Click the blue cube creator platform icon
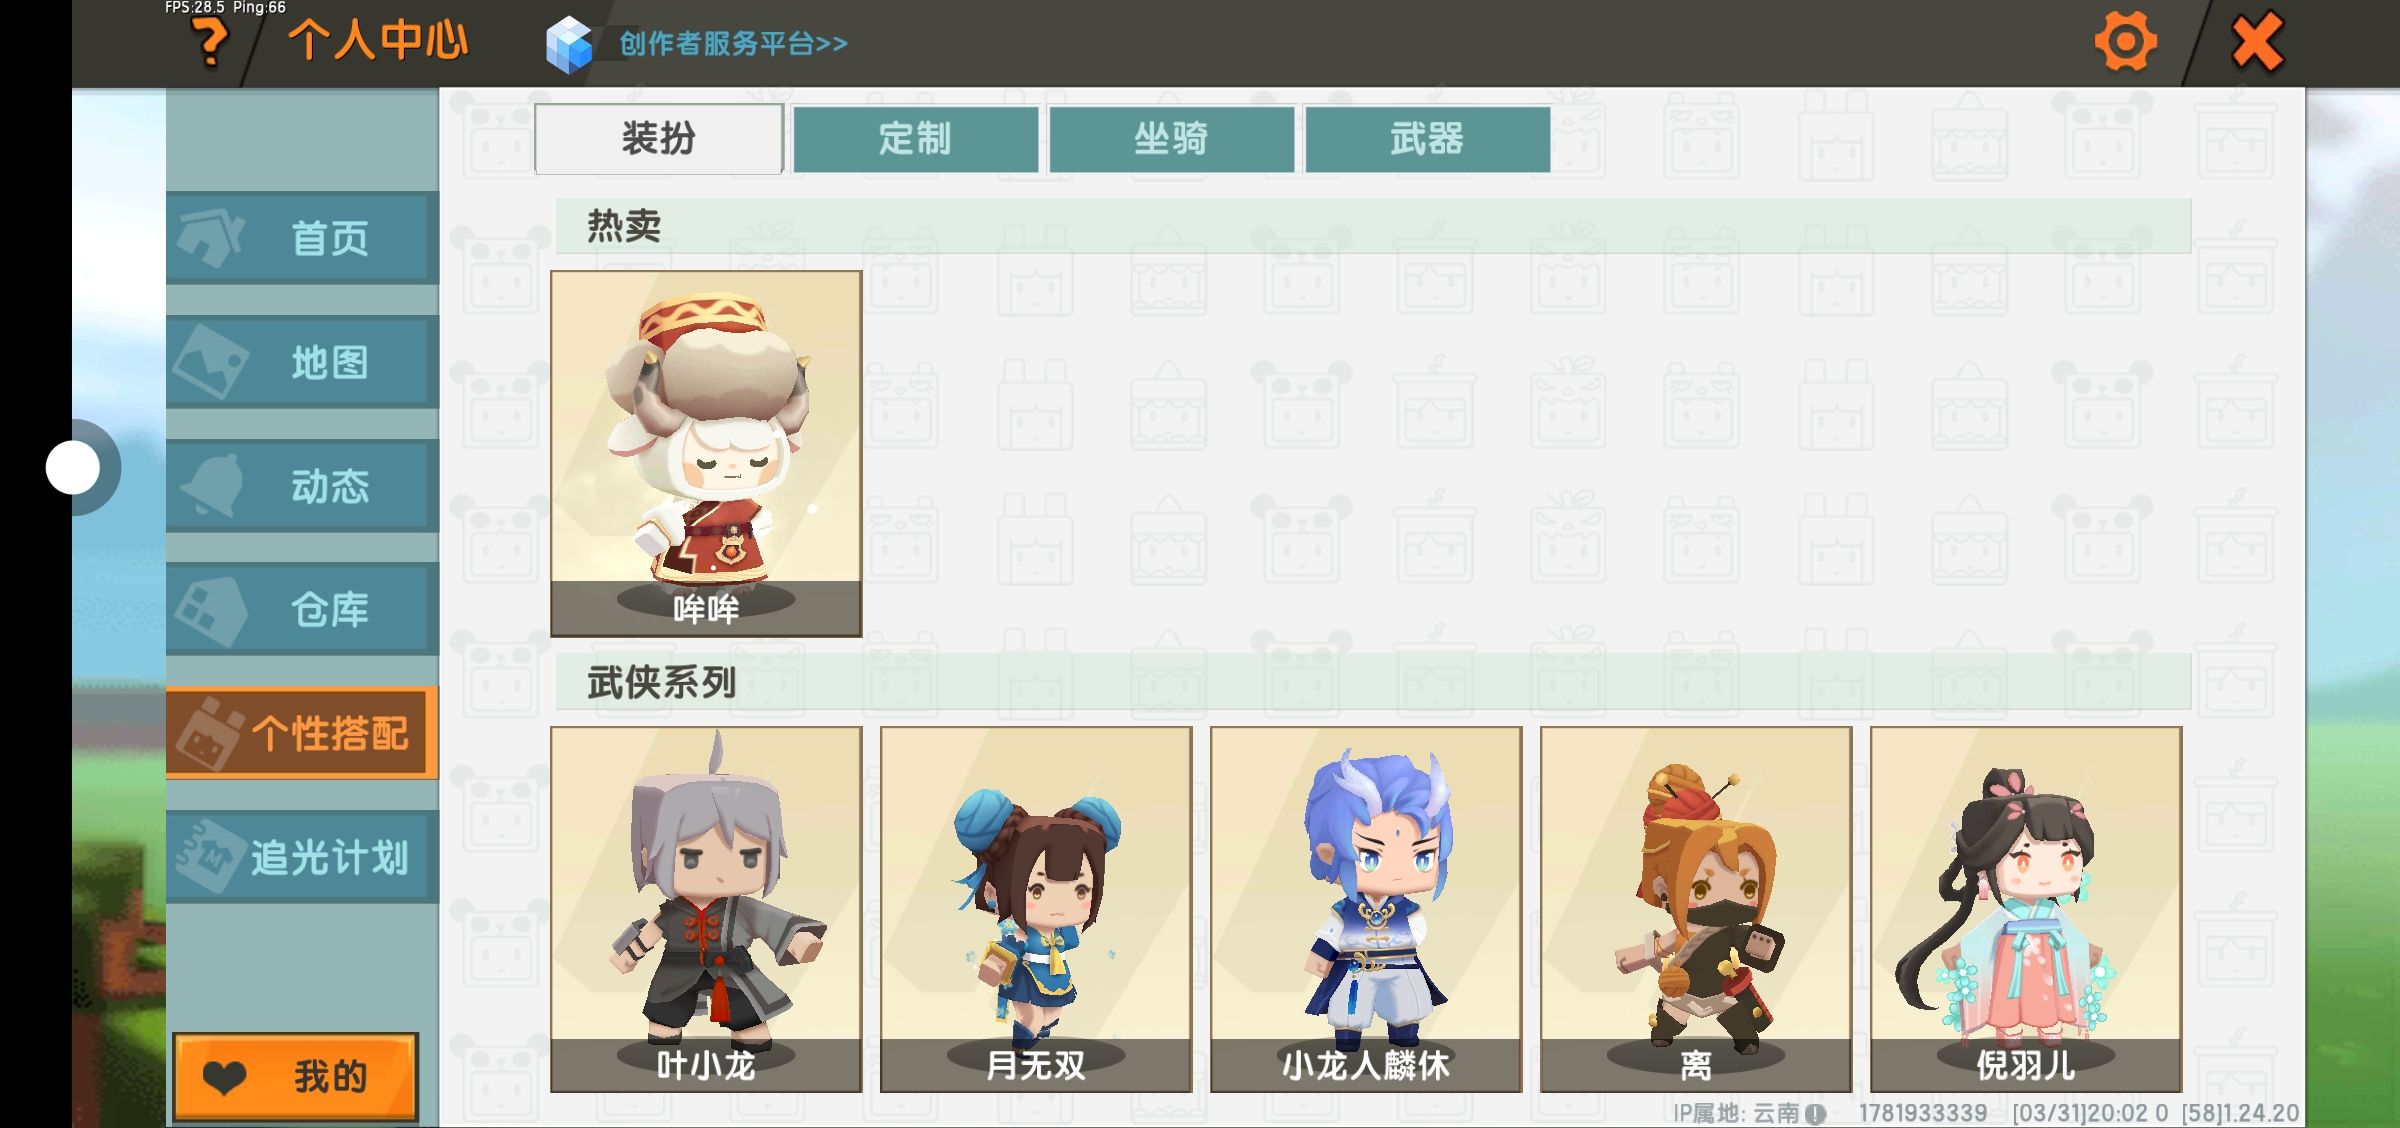2400x1128 pixels. point(569,44)
